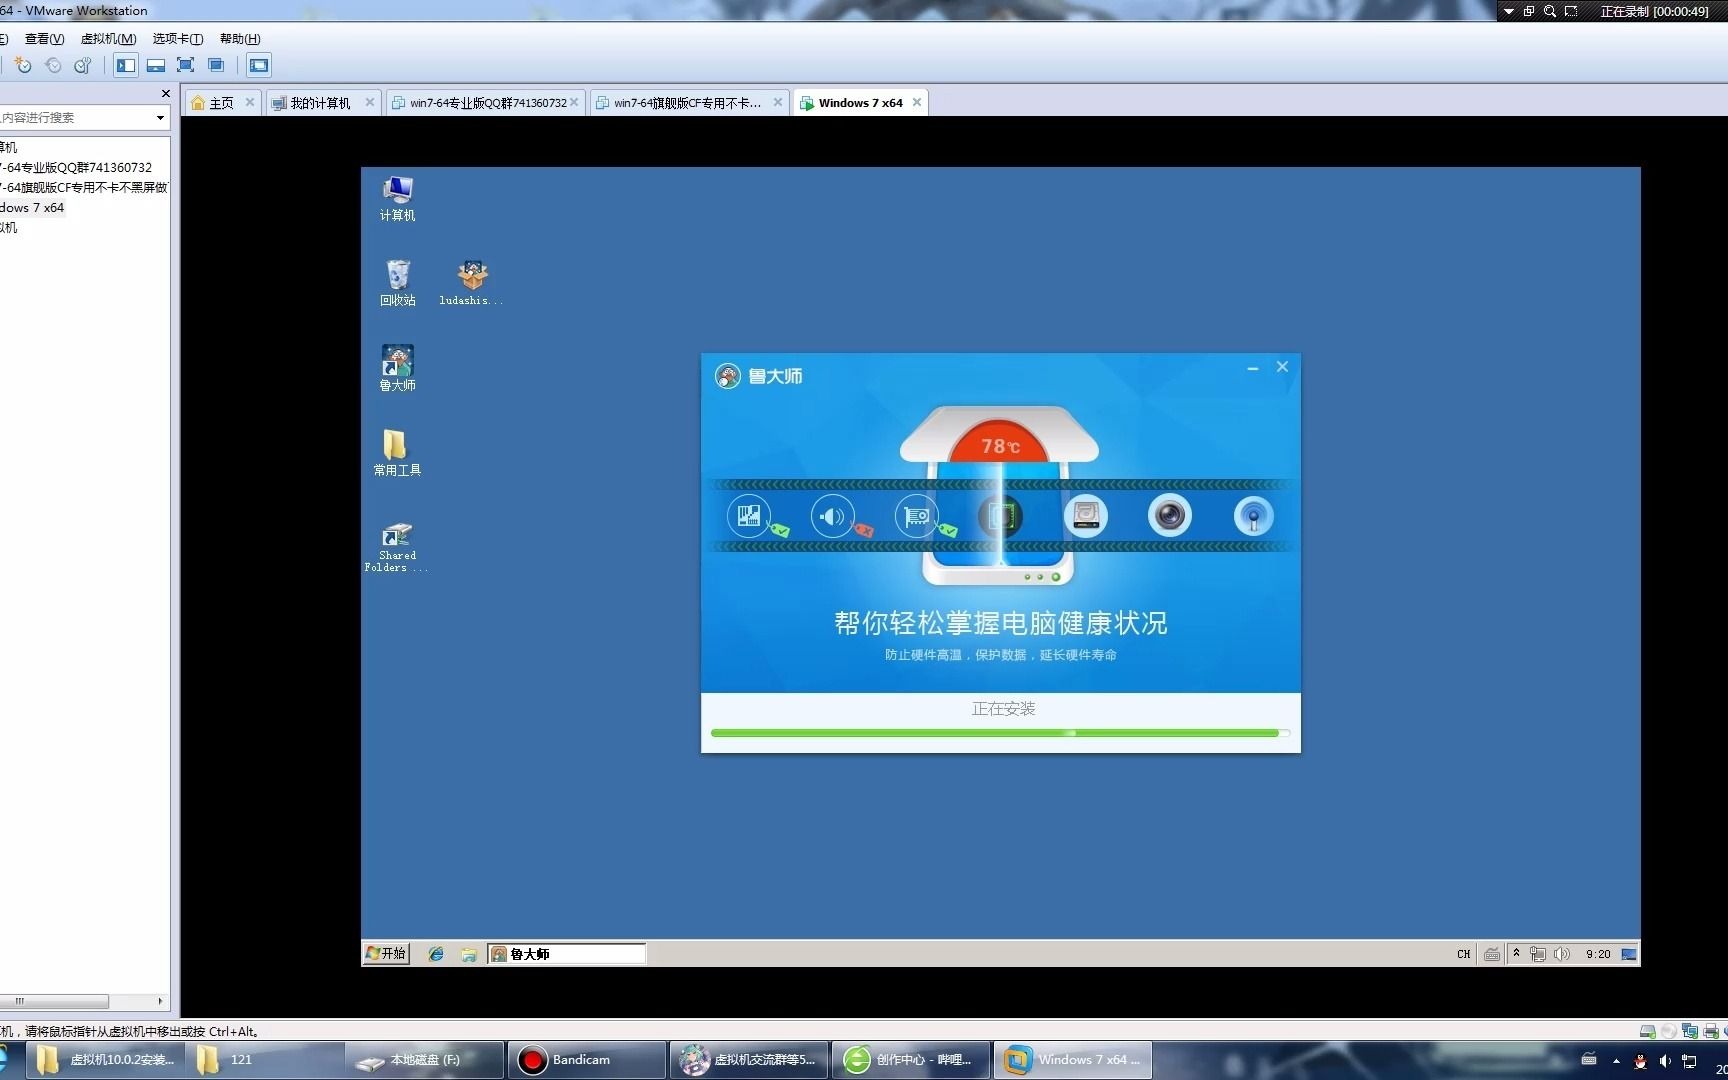Click the VMware status bar hard disk icon
The width and height of the screenshot is (1728, 1080).
coord(1647,1031)
